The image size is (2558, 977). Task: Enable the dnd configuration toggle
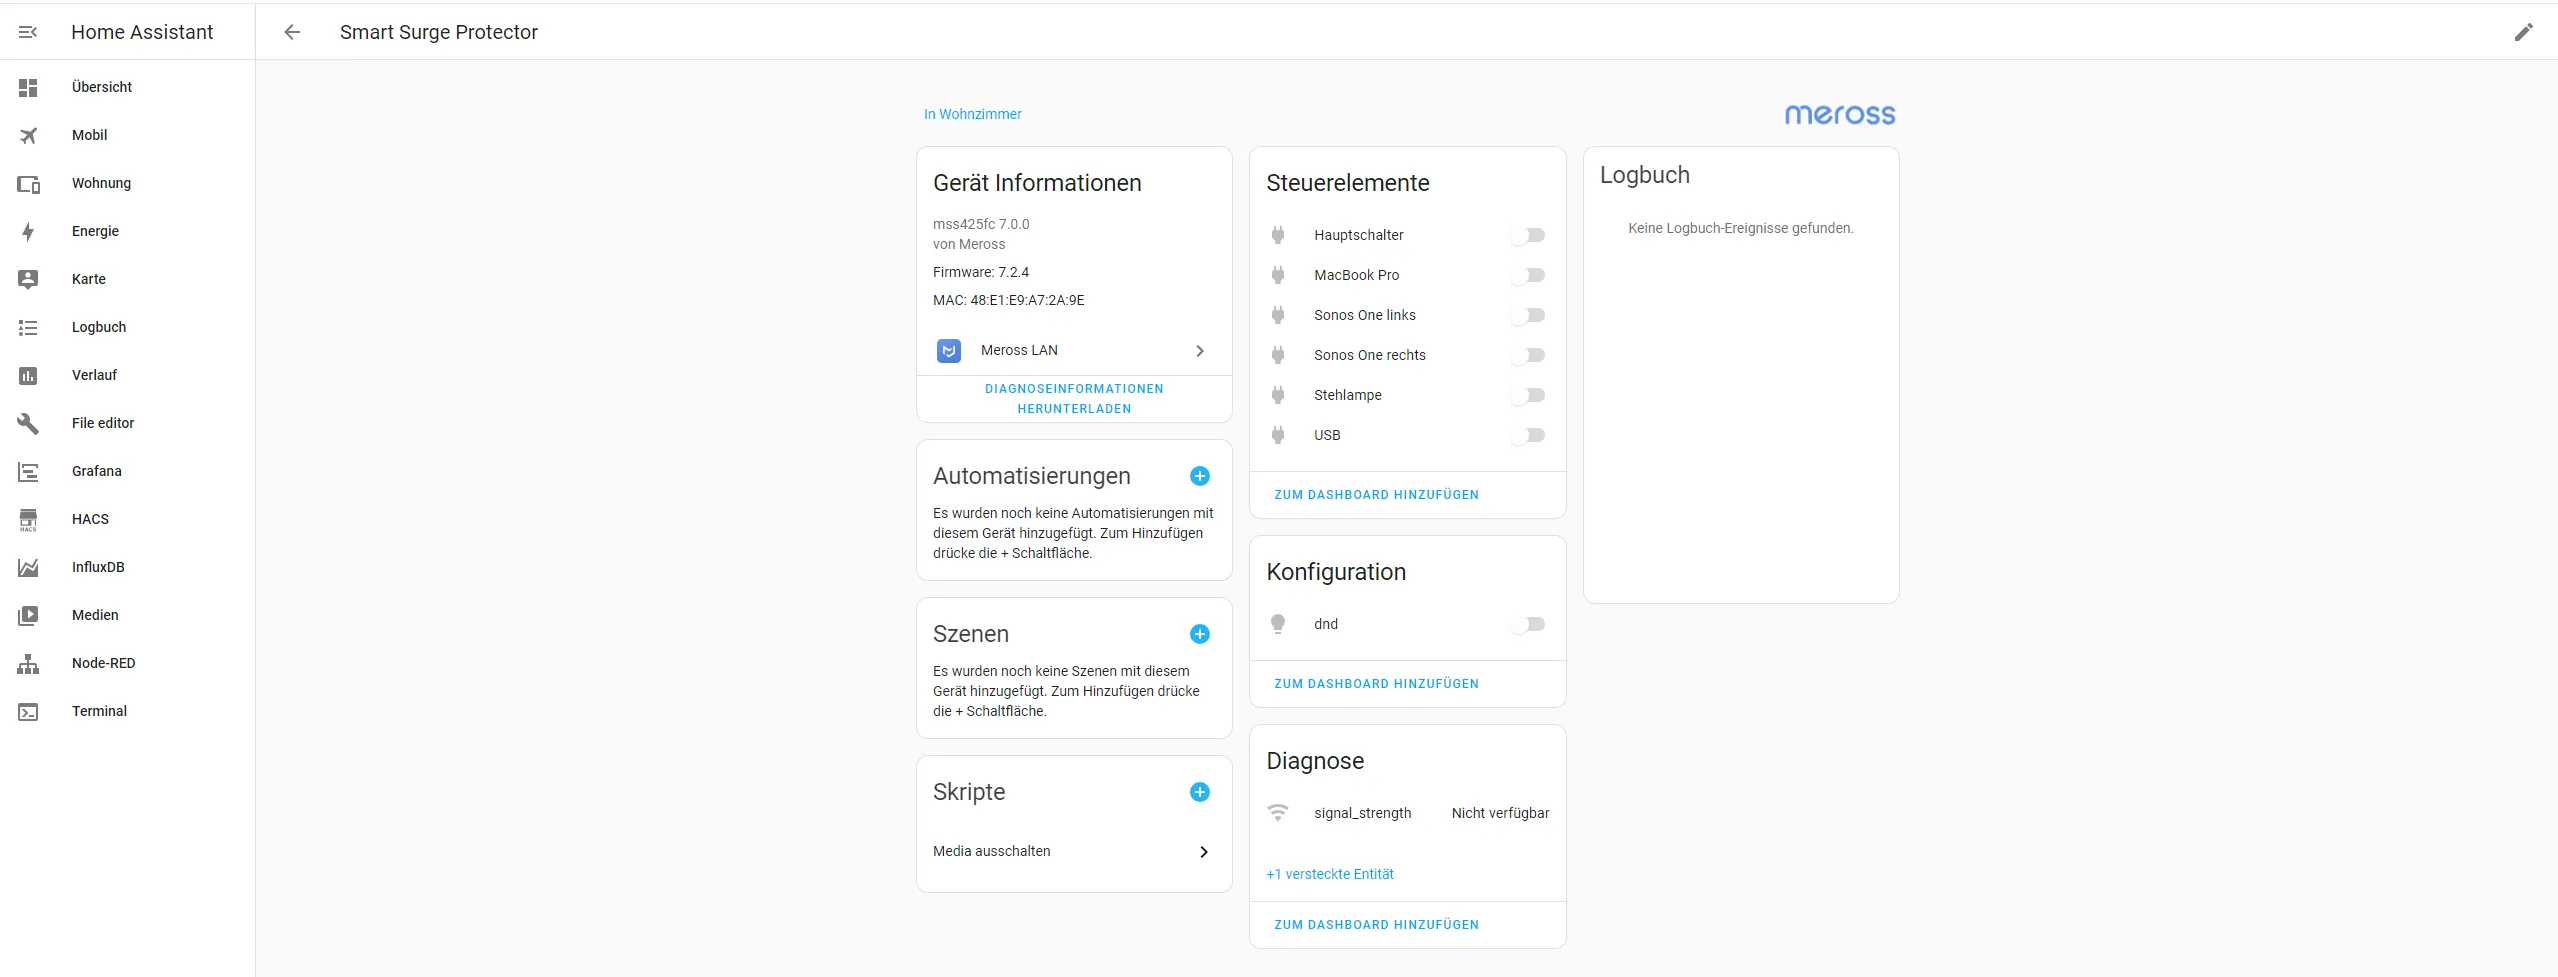(x=1528, y=624)
